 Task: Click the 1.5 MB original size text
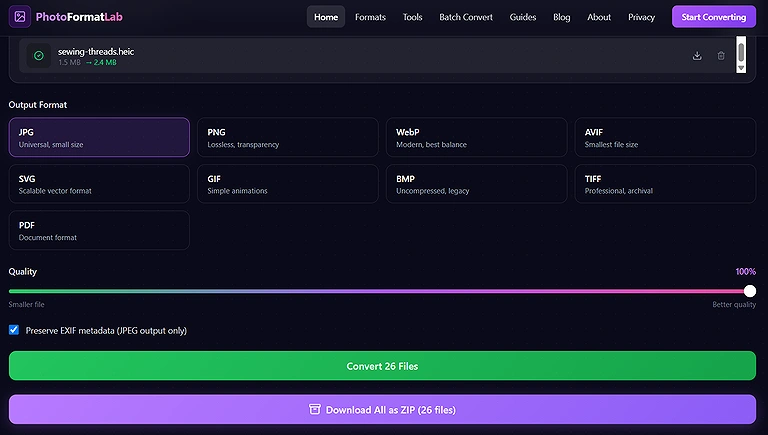pyautogui.click(x=69, y=62)
